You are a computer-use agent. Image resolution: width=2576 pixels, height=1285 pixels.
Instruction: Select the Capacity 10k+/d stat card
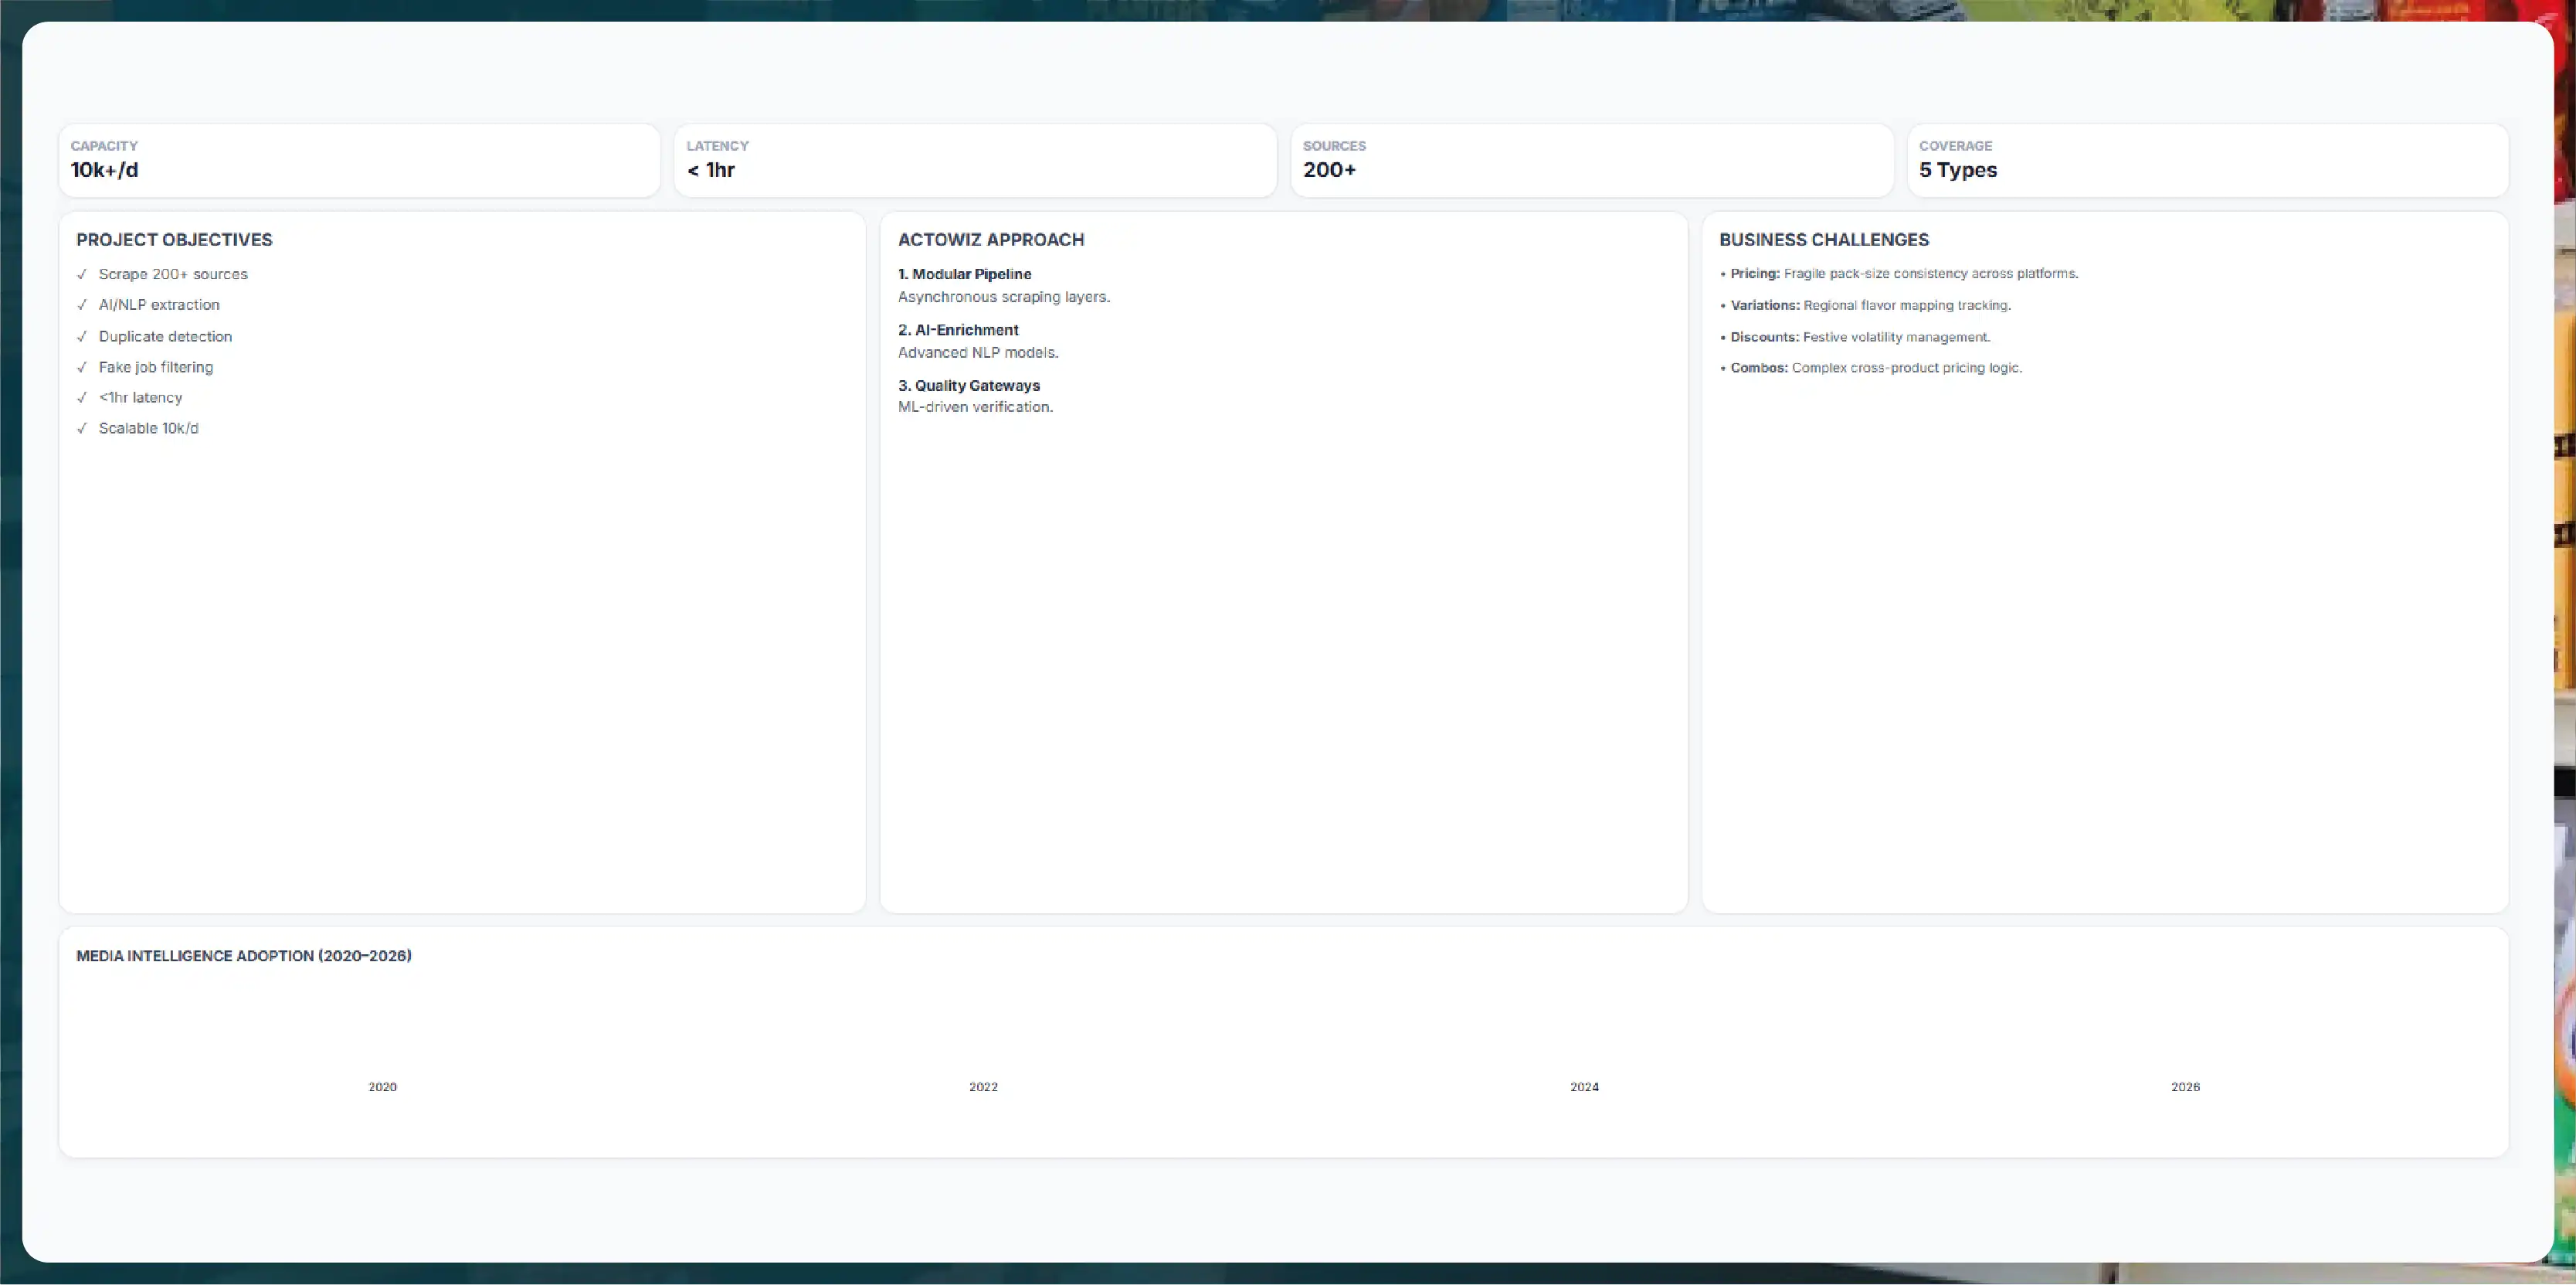click(x=359, y=160)
